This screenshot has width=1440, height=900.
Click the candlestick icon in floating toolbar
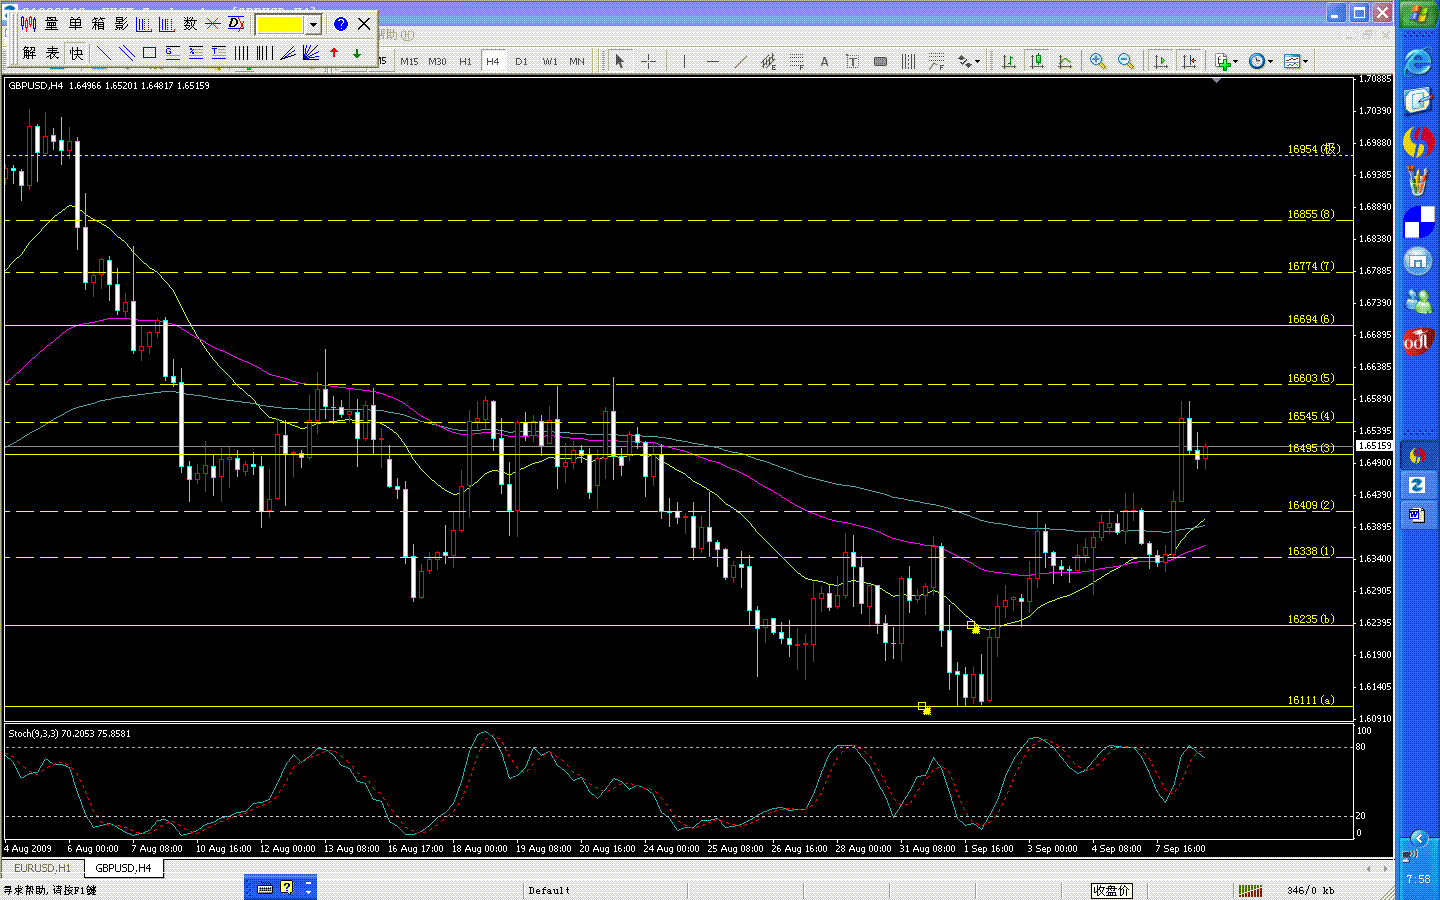coord(29,24)
